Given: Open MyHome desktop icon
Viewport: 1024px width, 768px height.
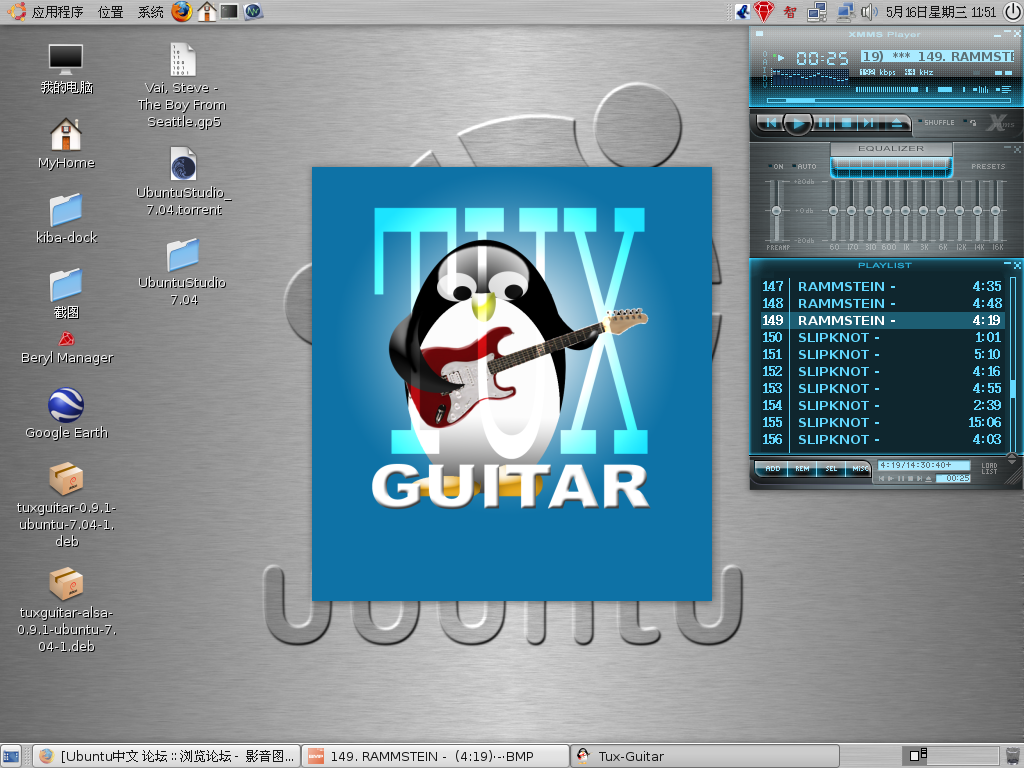Looking at the screenshot, I should click(66, 144).
